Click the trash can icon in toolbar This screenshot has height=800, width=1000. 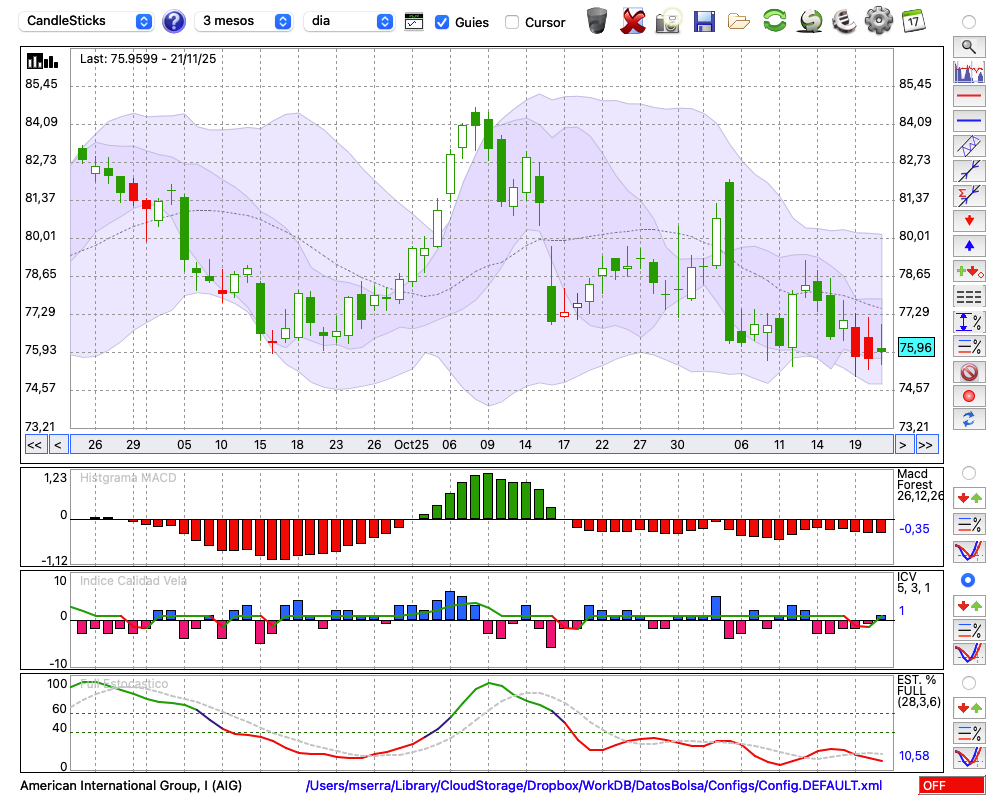pyautogui.click(x=597, y=20)
